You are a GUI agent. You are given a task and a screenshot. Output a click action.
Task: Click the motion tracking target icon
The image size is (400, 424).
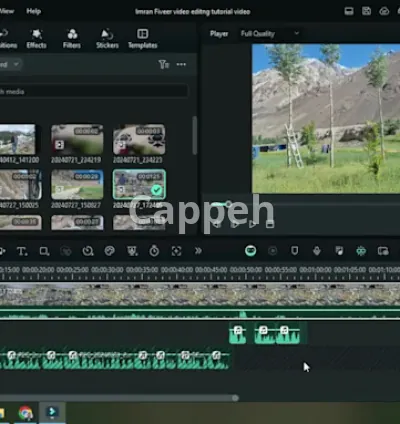pyautogui.click(x=176, y=251)
